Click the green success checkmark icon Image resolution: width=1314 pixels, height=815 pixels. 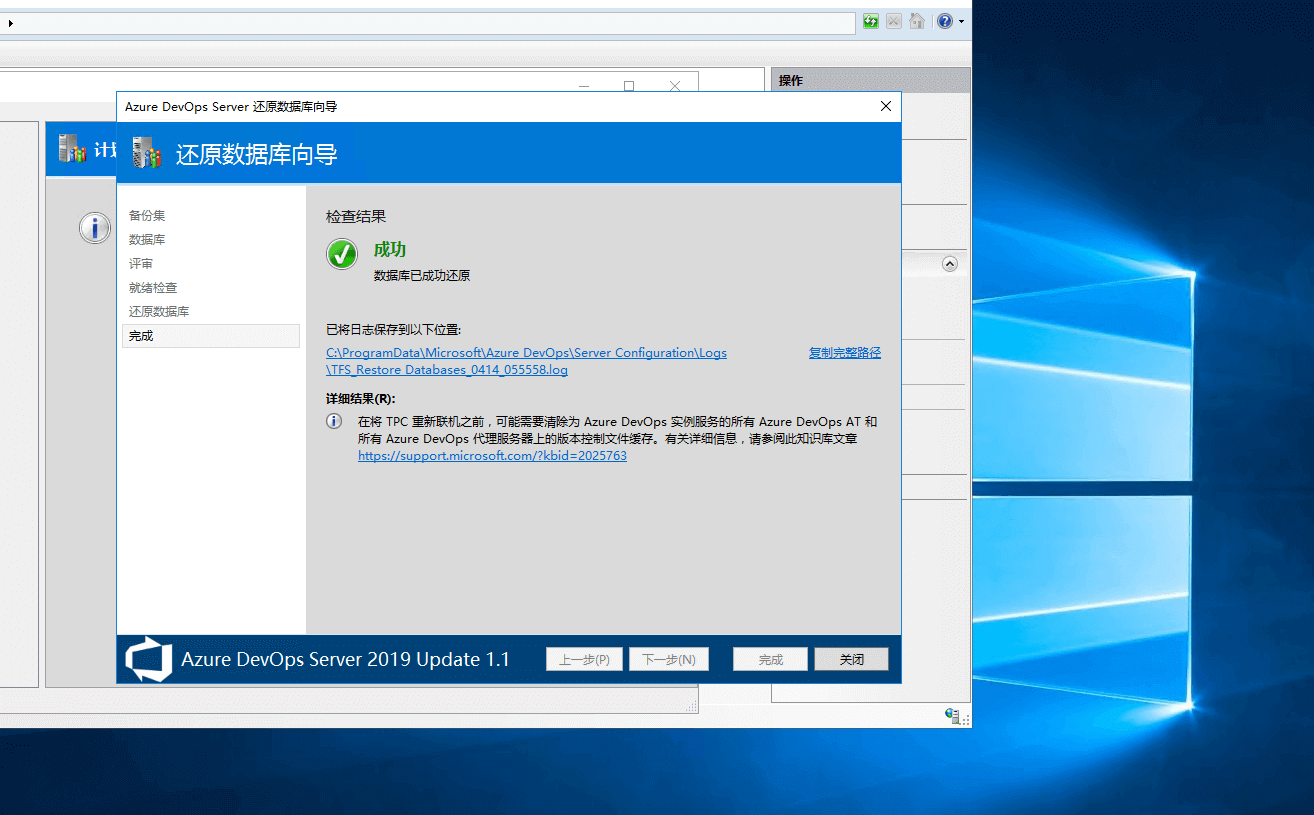coord(342,254)
